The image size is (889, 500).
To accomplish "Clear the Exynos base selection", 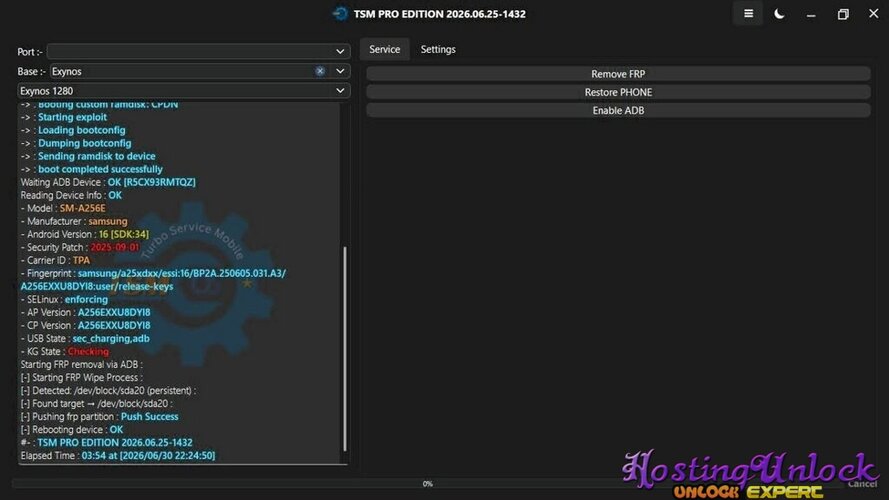I will point(320,71).
